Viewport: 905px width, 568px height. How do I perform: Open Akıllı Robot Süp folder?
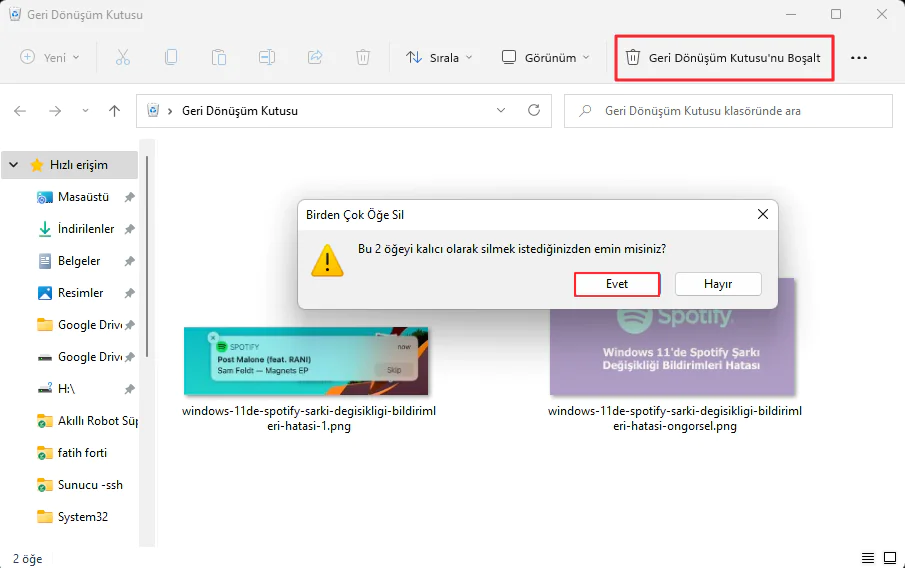87,421
